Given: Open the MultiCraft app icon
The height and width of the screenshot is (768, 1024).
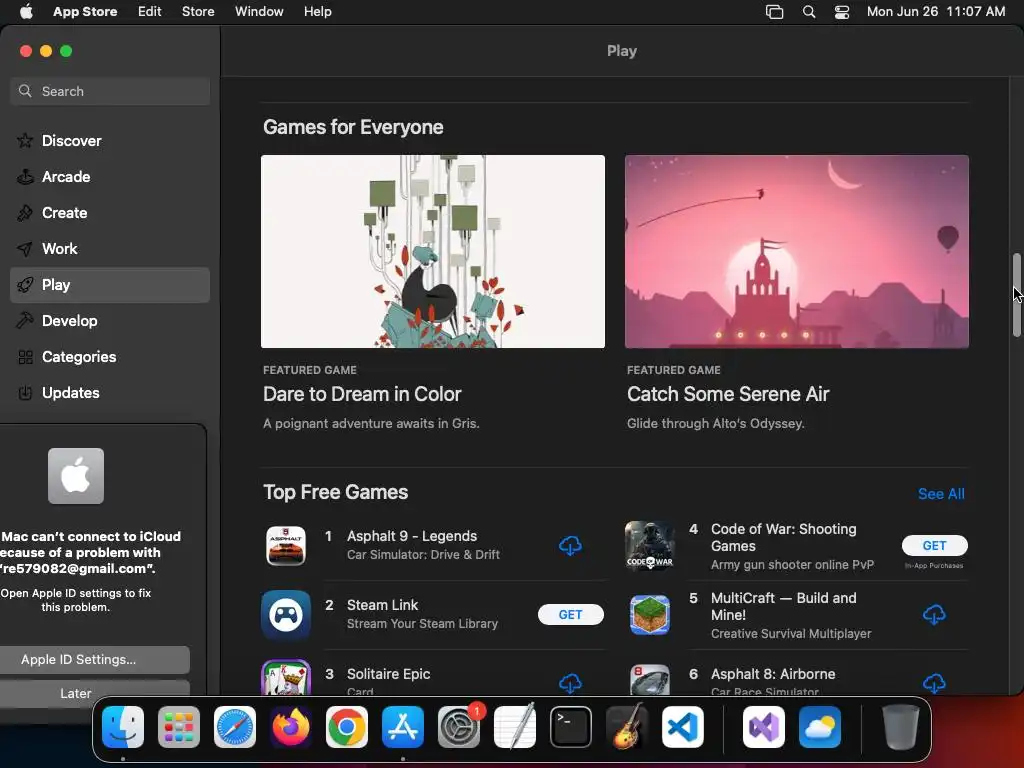Looking at the screenshot, I should [650, 615].
